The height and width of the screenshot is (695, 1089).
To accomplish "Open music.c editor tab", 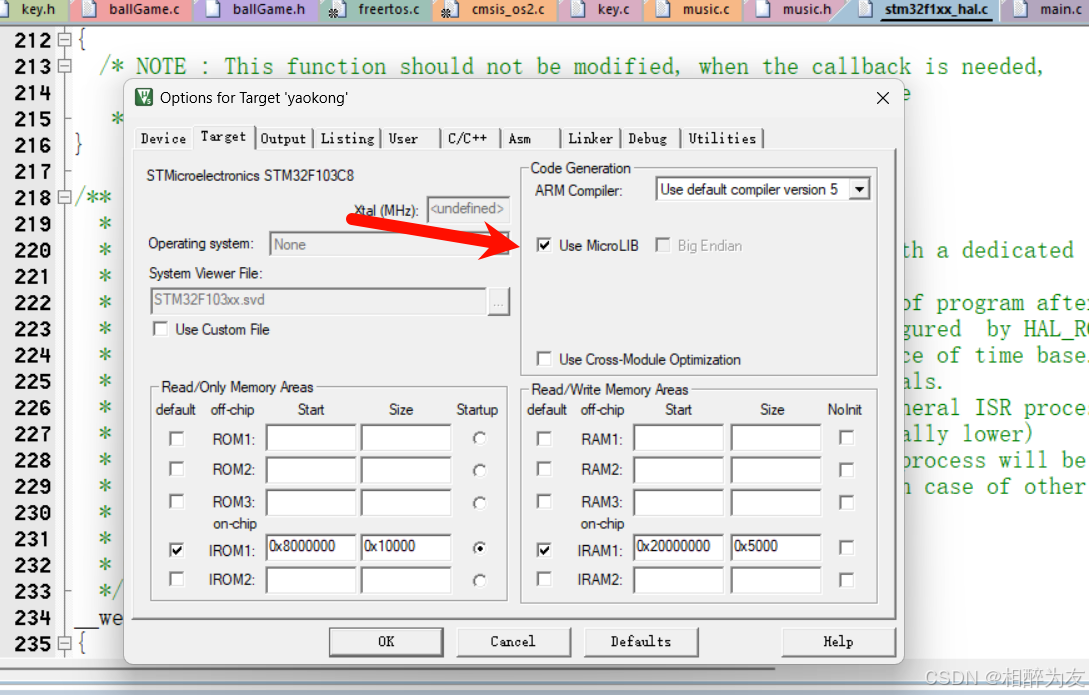I will (694, 10).
